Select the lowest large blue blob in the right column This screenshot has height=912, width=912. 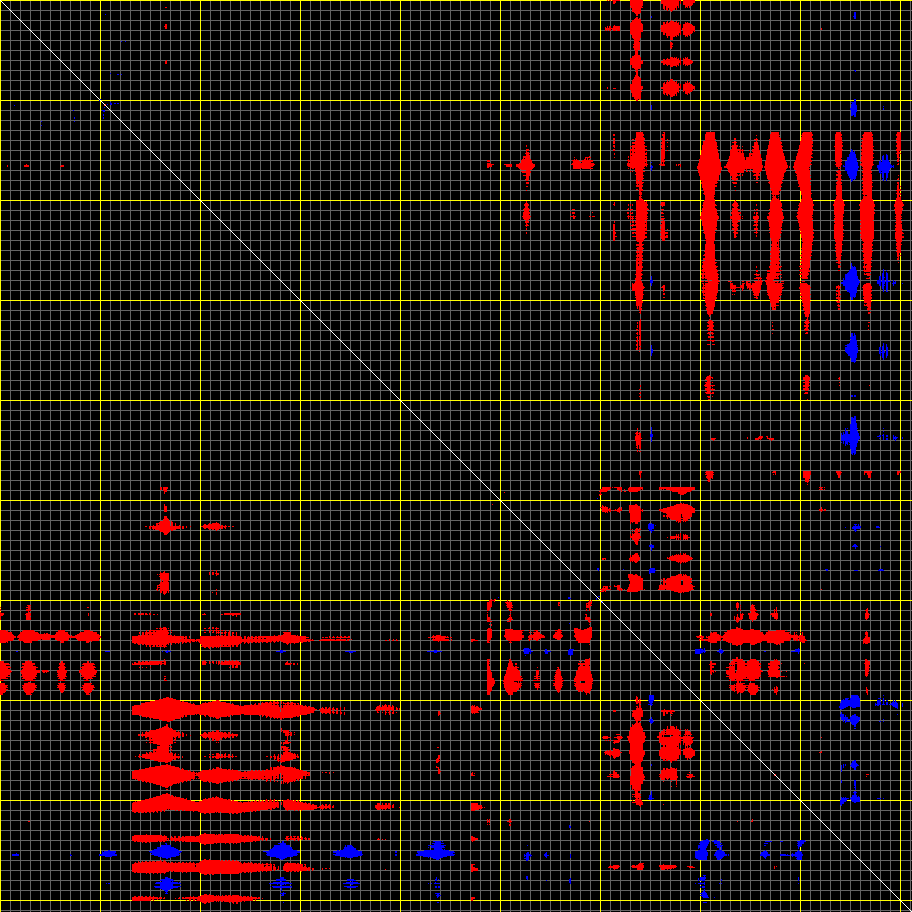click(x=851, y=435)
